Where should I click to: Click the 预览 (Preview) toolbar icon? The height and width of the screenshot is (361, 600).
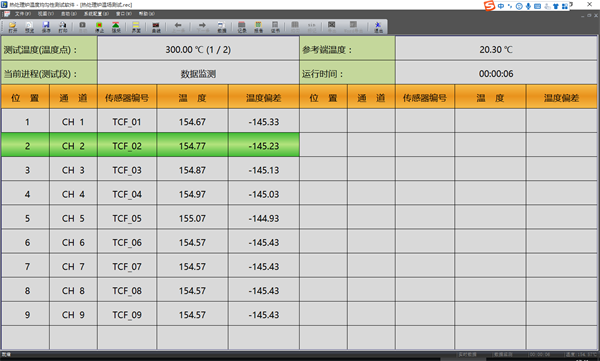(x=29, y=27)
